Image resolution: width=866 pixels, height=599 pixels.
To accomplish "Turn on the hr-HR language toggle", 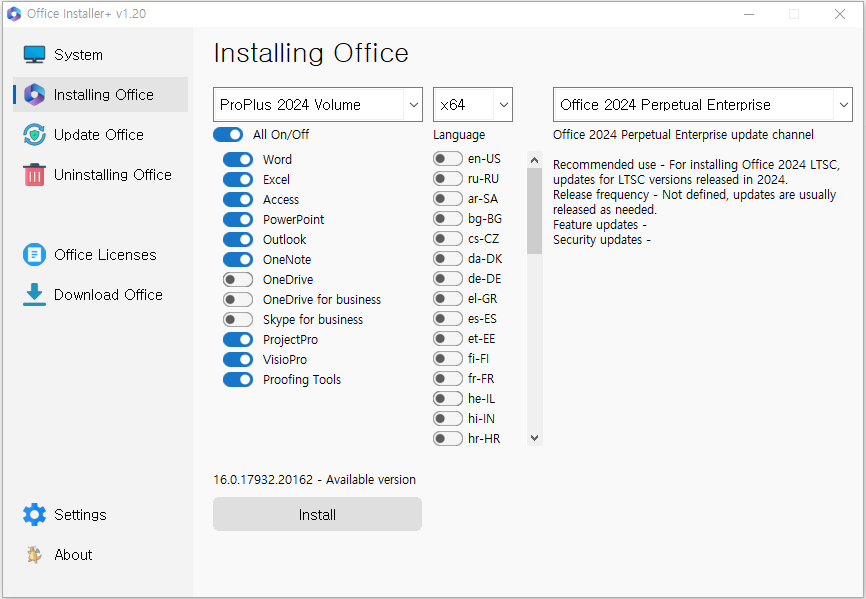I will pos(448,438).
